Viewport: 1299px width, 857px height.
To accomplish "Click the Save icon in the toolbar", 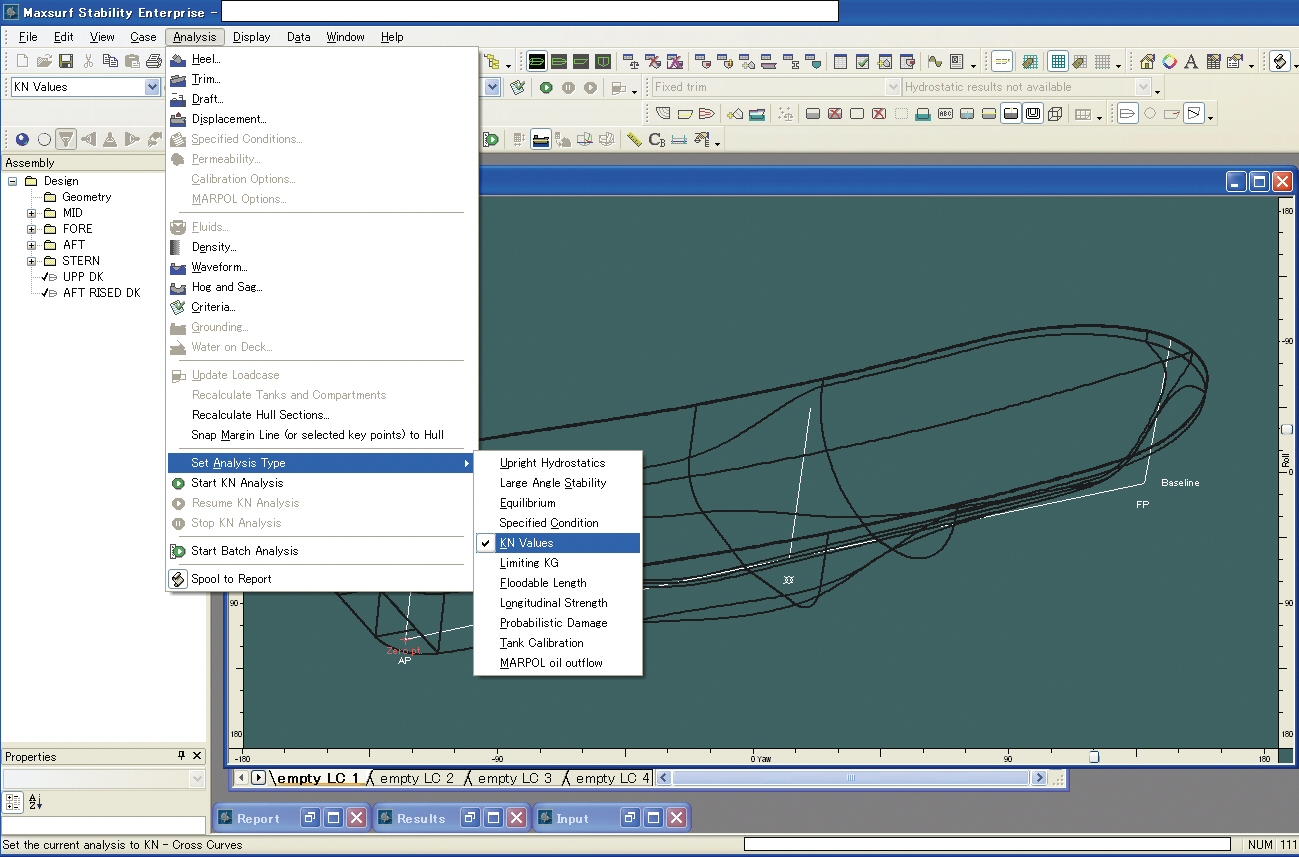I will point(66,62).
